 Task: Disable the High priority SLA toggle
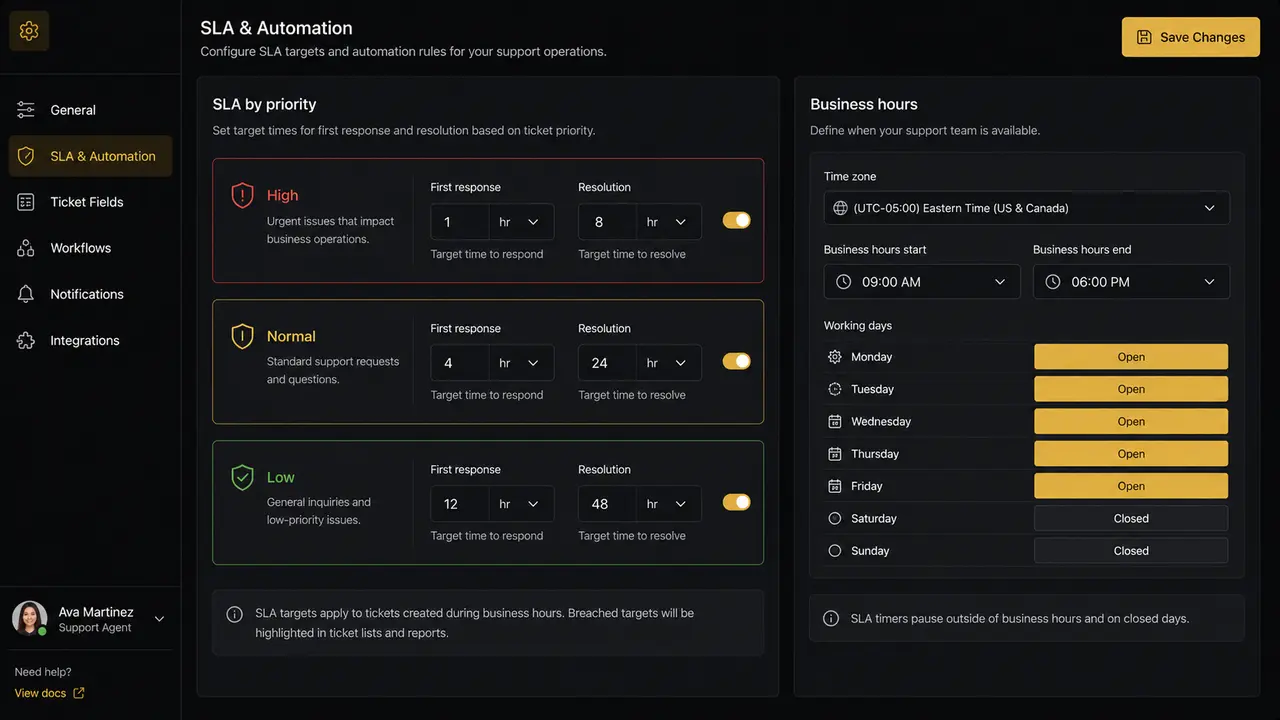tap(737, 220)
